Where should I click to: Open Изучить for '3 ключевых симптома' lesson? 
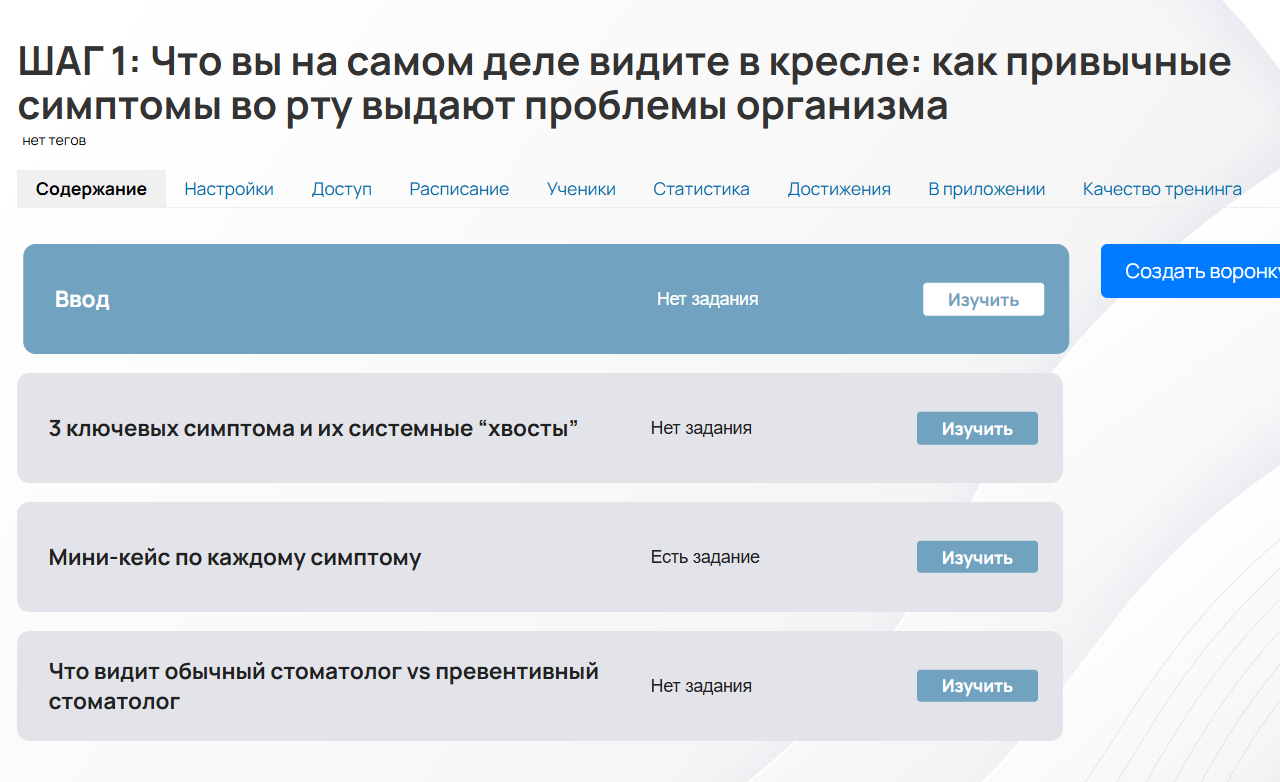[x=977, y=428]
